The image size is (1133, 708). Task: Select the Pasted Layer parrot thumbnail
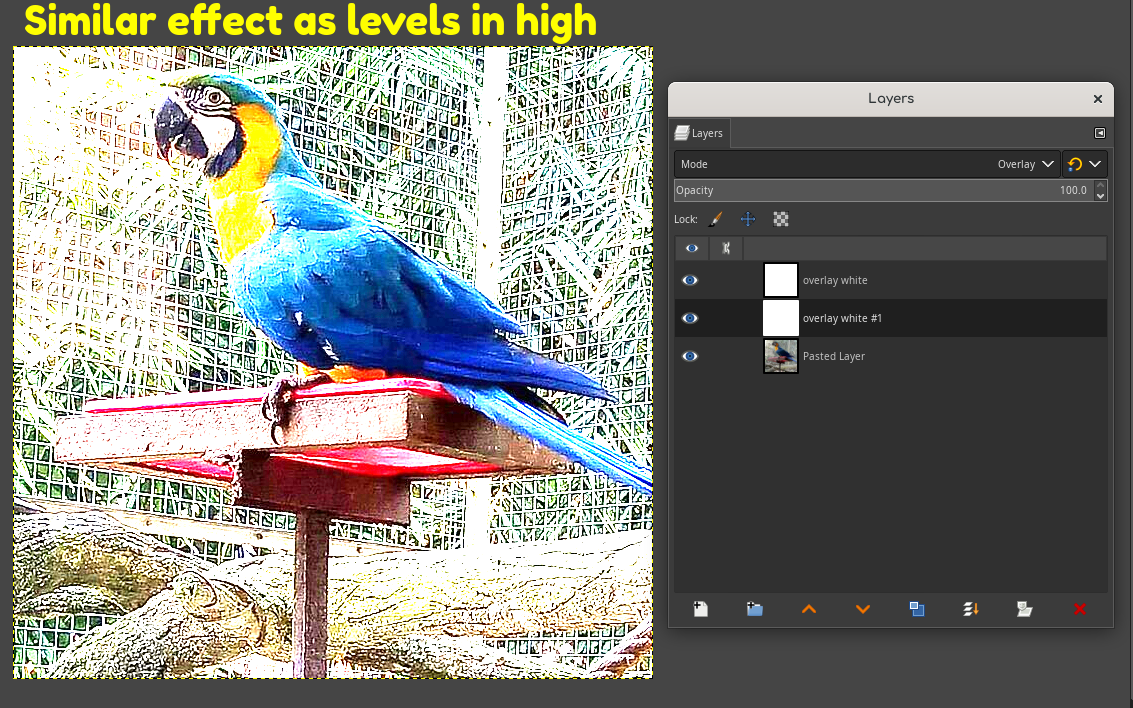tap(780, 356)
